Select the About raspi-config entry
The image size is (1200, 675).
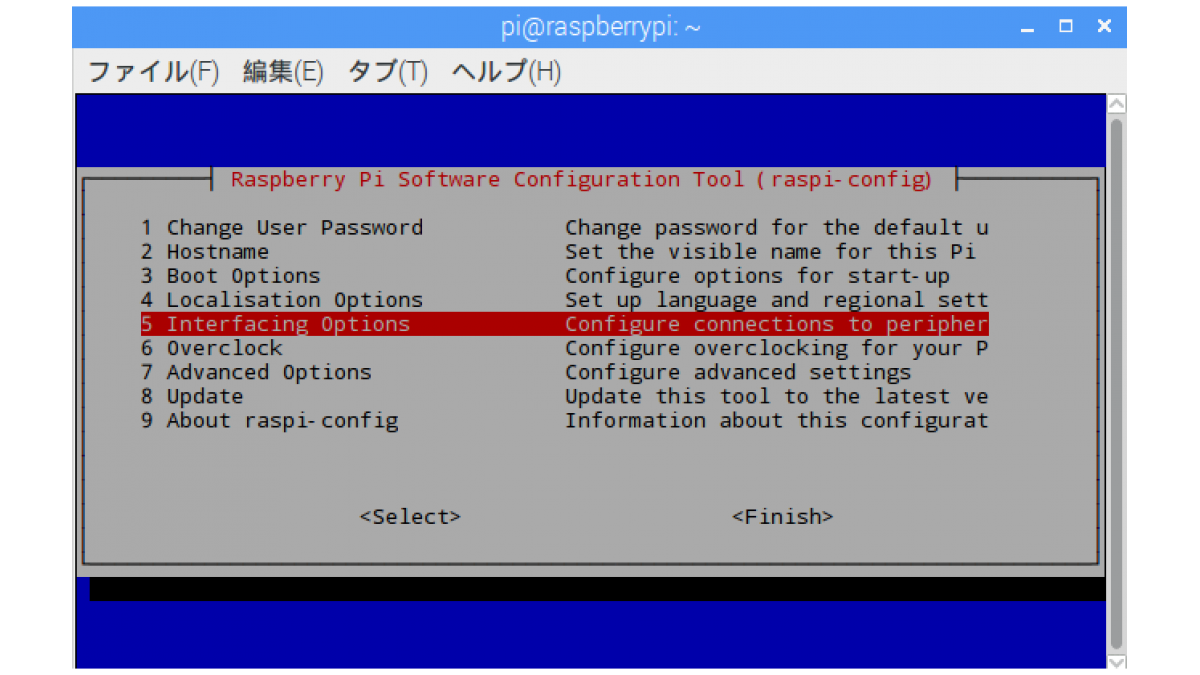point(564,420)
